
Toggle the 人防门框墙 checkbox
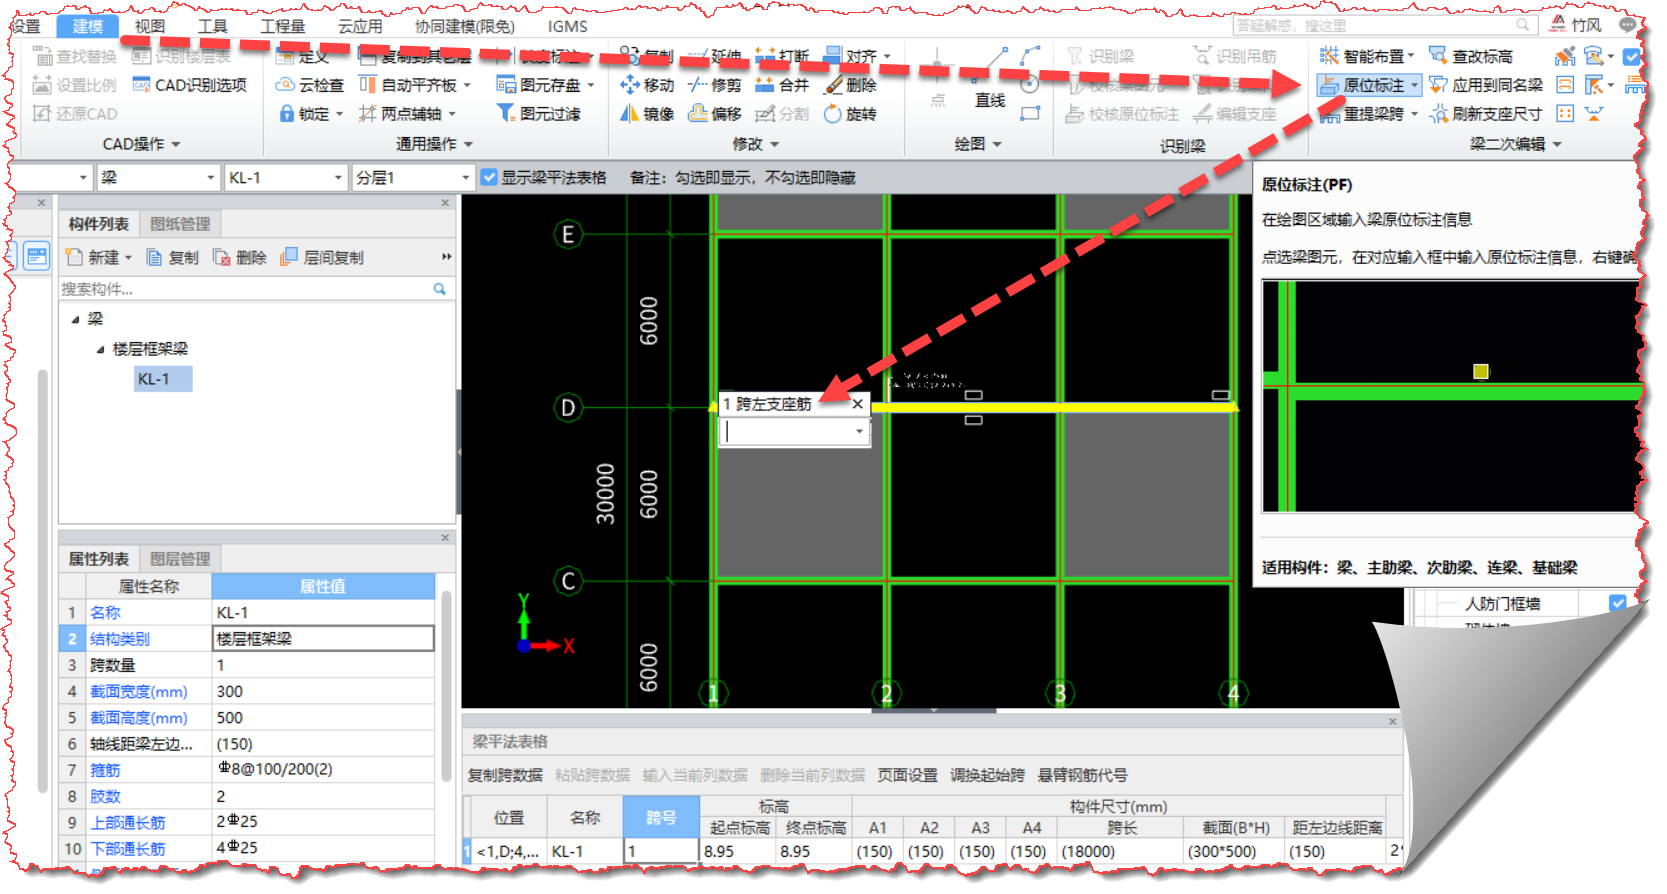tap(1617, 603)
